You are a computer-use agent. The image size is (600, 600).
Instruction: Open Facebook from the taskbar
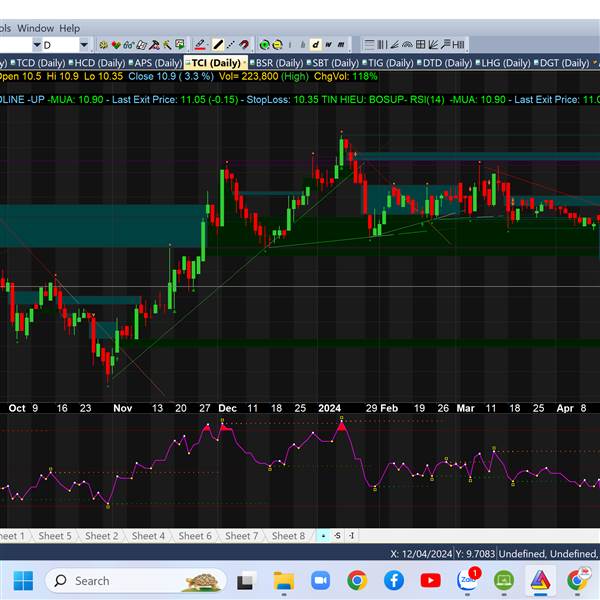tap(394, 580)
